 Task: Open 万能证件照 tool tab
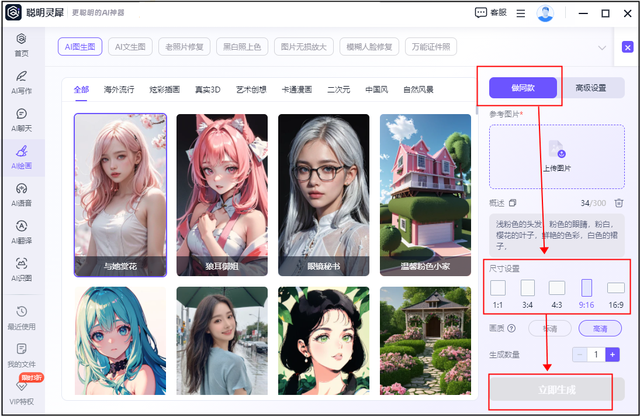click(431, 47)
